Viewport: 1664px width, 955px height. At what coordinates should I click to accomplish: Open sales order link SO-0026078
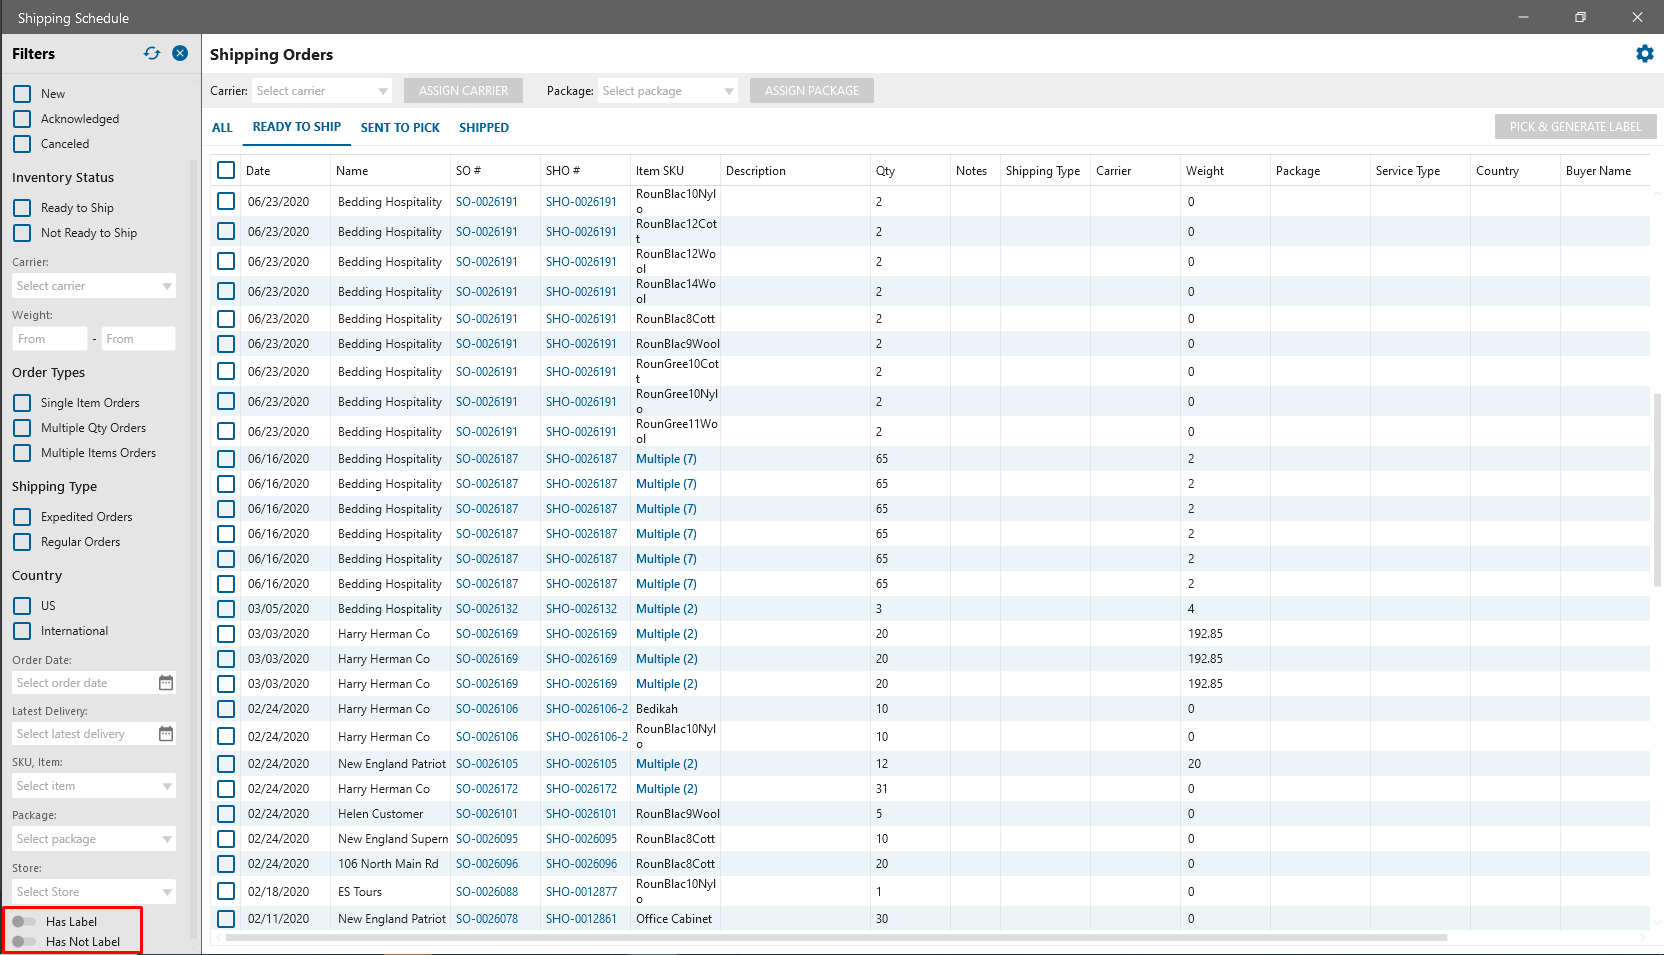(x=487, y=919)
